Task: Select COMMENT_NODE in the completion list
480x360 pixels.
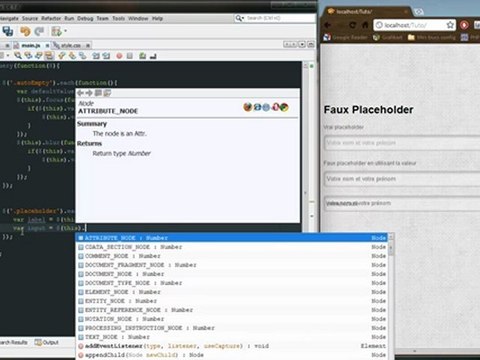Action: [x=232, y=256]
